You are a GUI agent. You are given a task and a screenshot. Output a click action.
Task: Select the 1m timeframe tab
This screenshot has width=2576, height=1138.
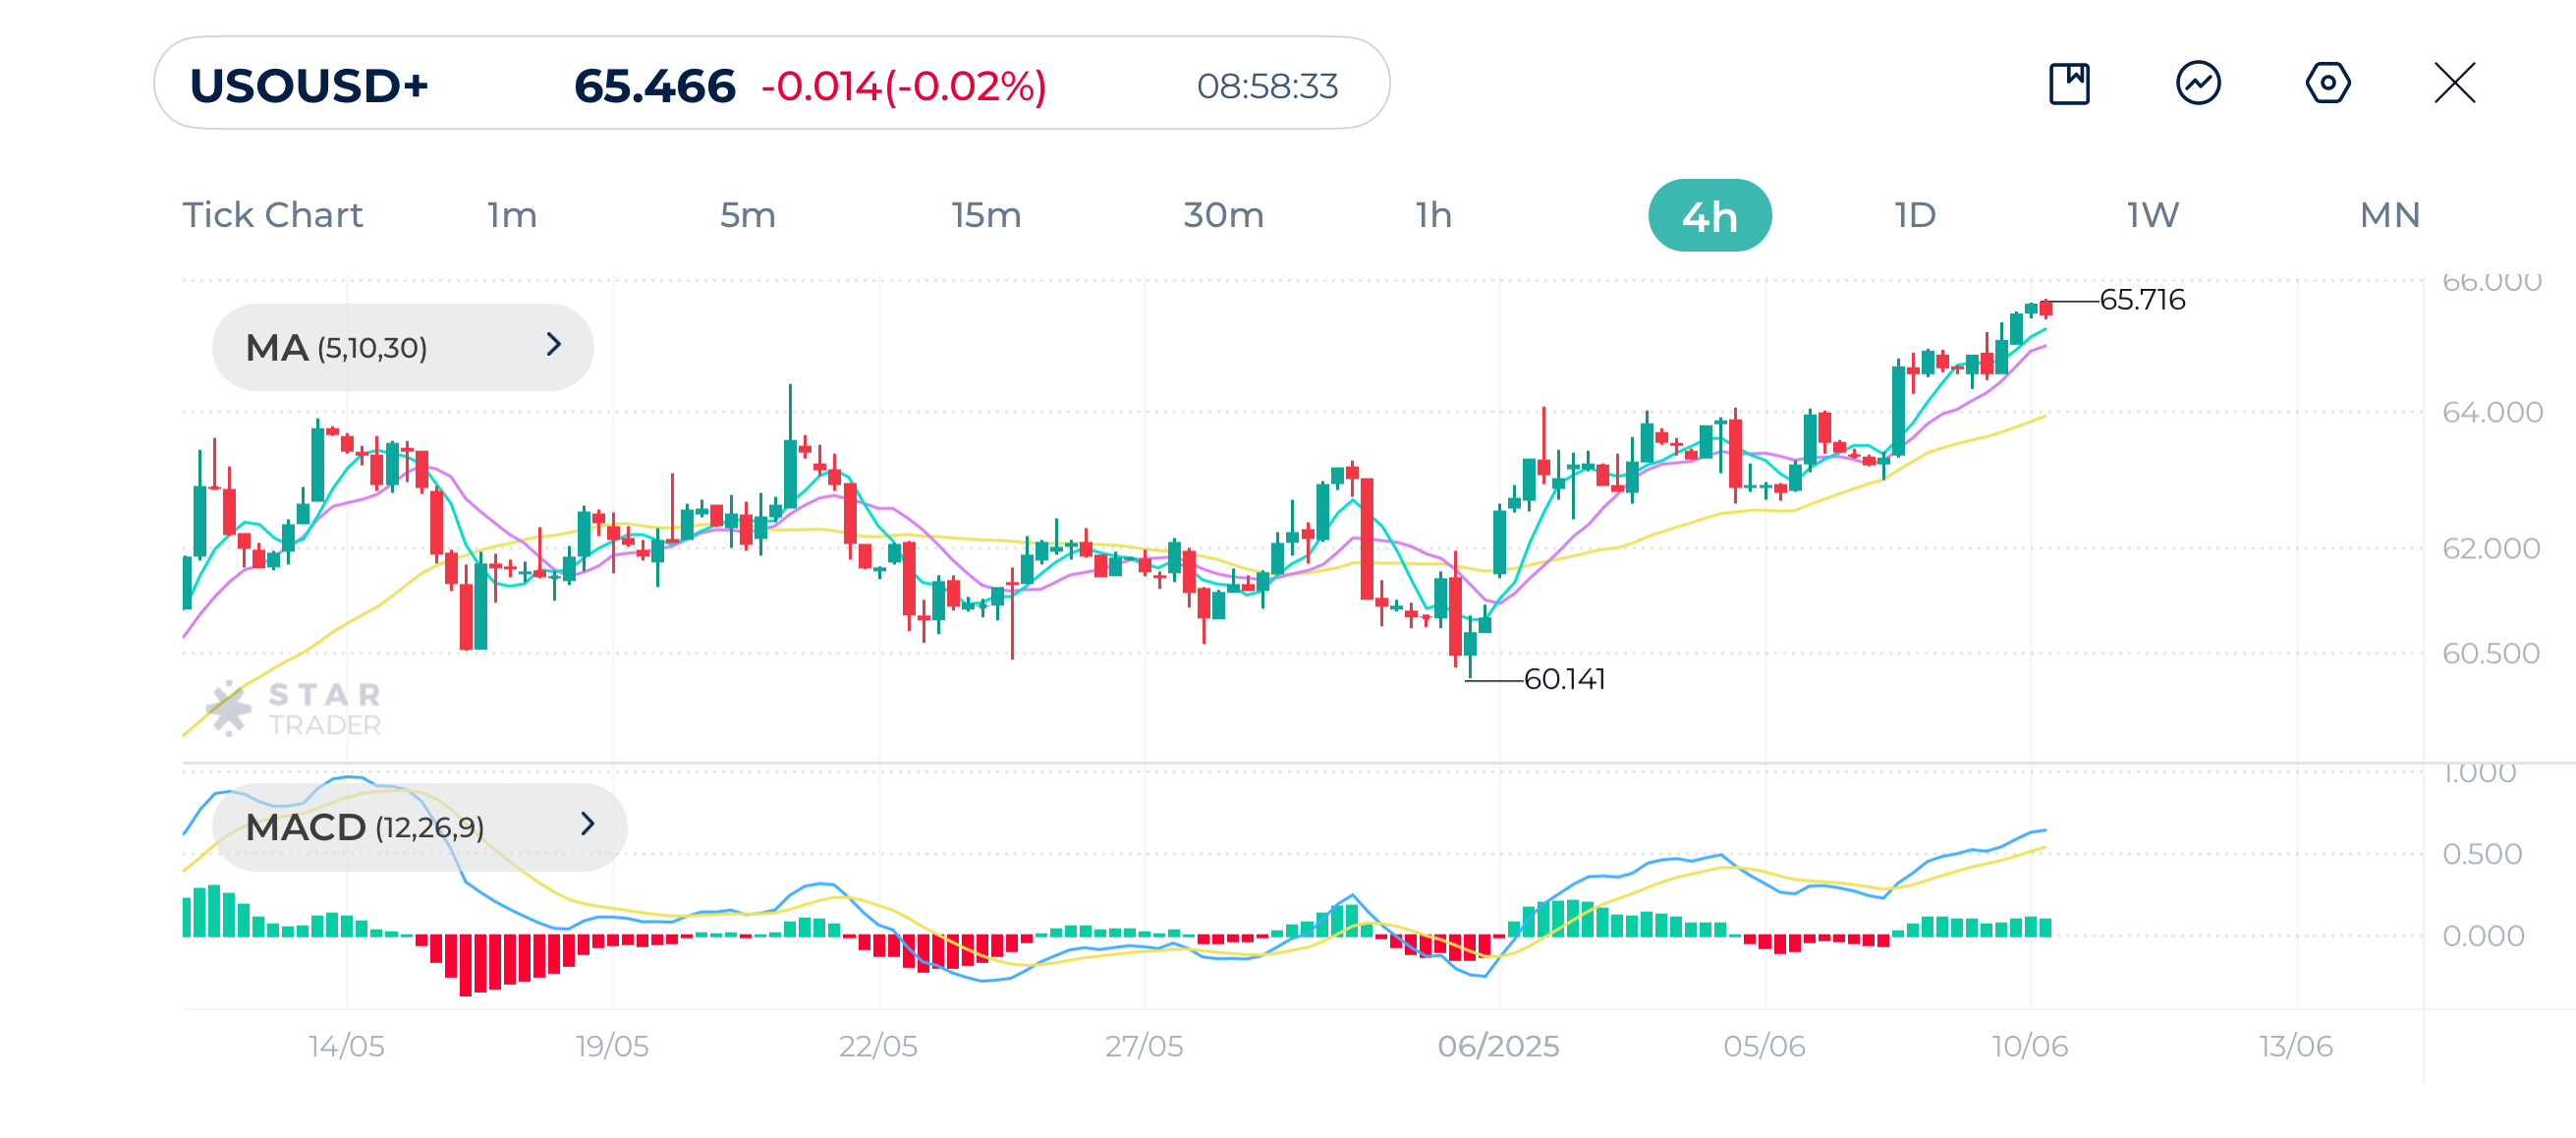(512, 216)
